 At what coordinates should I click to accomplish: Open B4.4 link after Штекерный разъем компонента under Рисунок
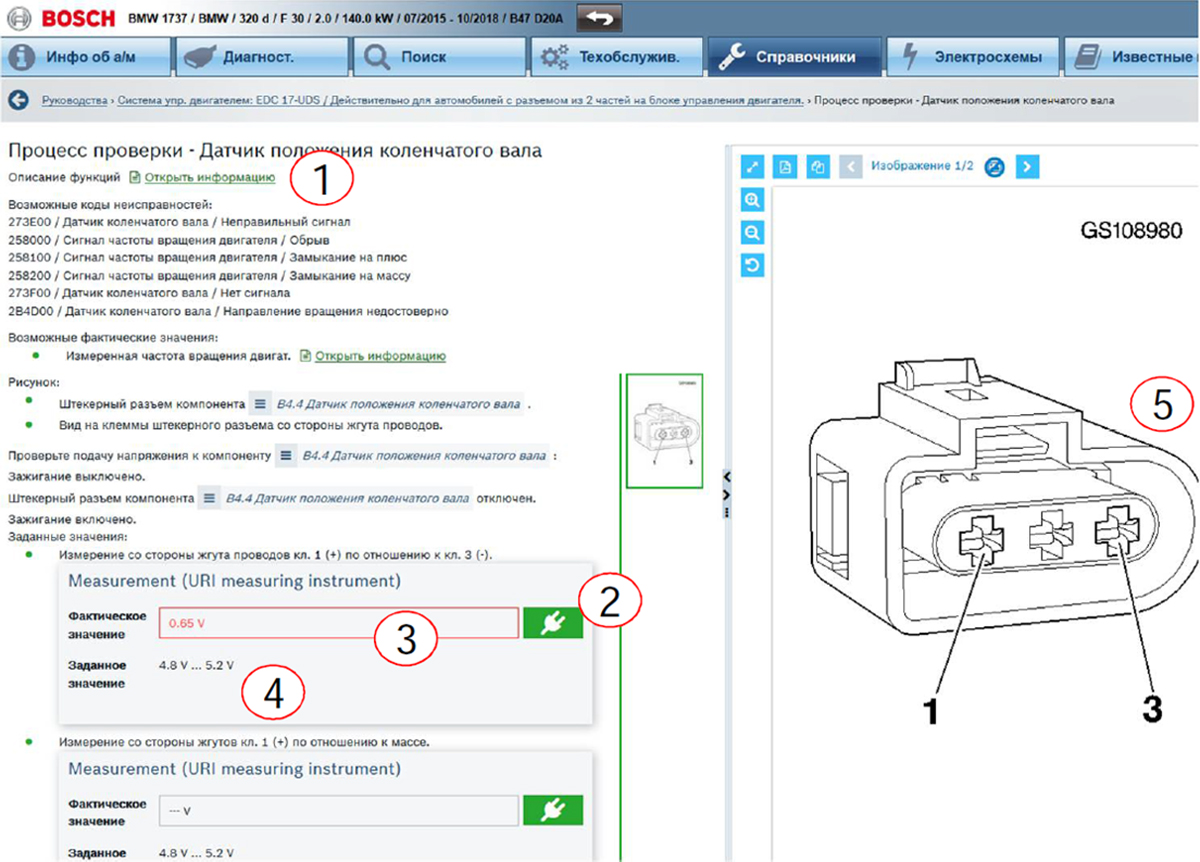(397, 404)
